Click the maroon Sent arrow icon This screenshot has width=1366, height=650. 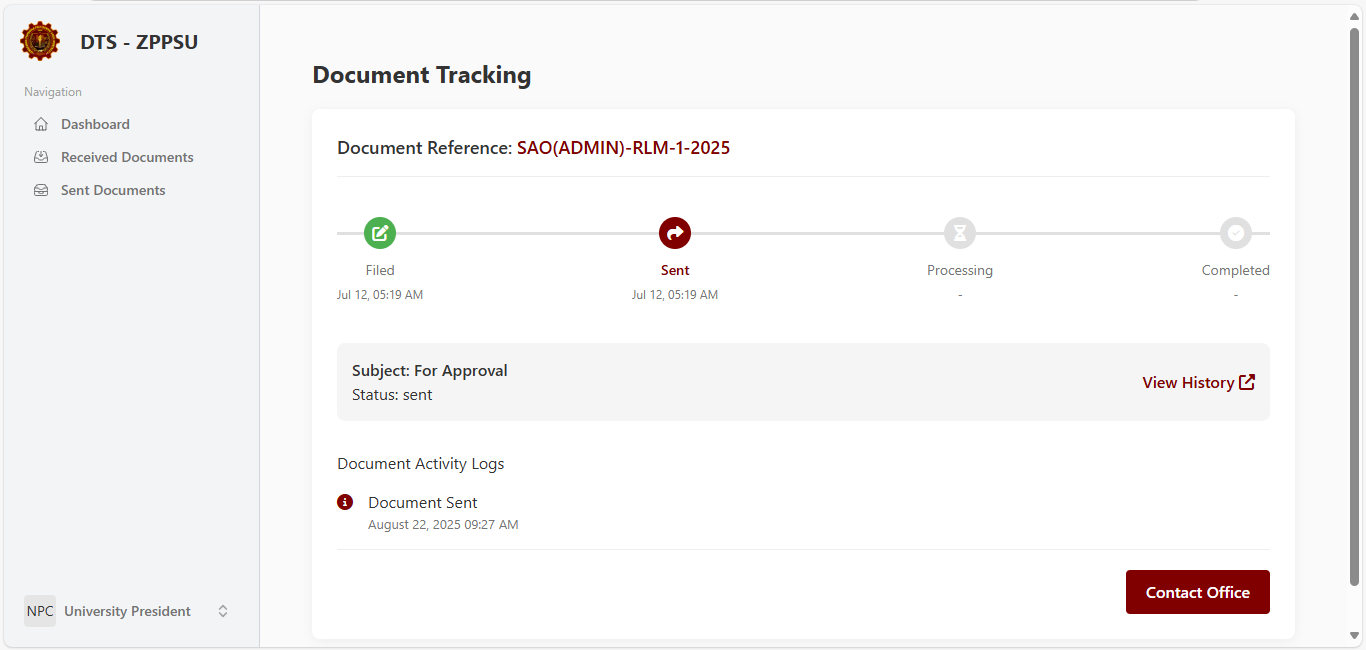675,233
